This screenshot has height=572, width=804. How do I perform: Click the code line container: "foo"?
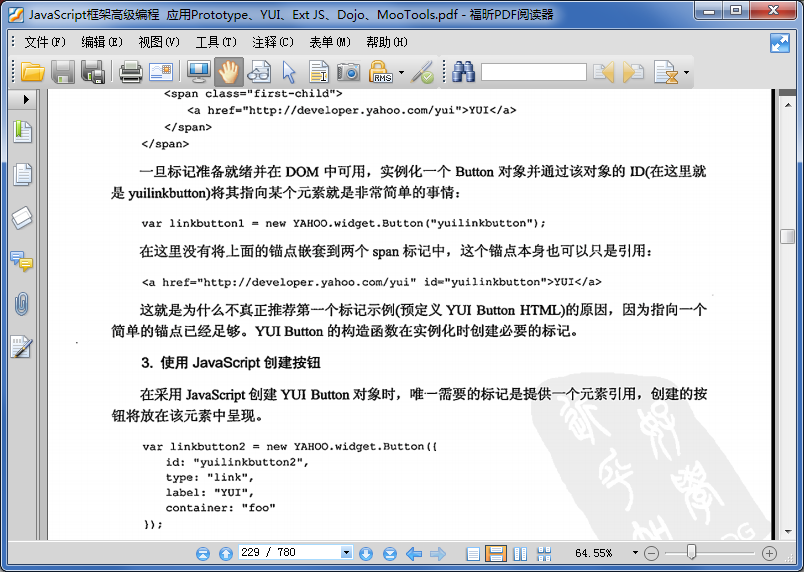coord(220,508)
